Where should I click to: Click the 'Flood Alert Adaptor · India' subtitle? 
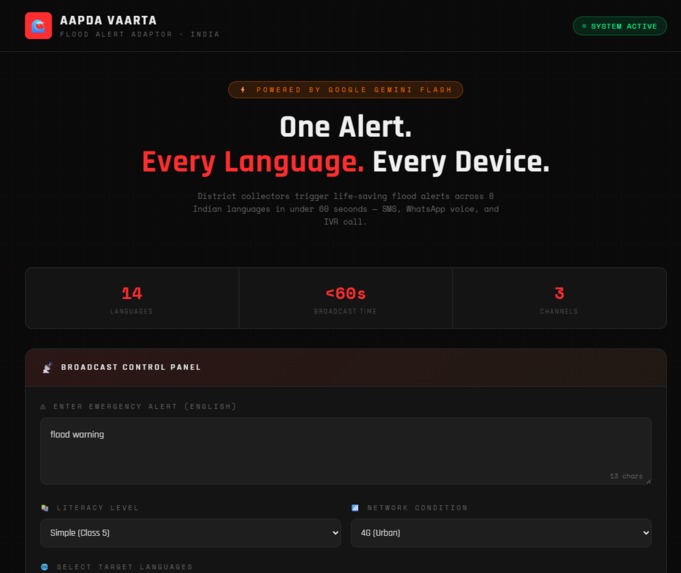[x=139, y=34]
